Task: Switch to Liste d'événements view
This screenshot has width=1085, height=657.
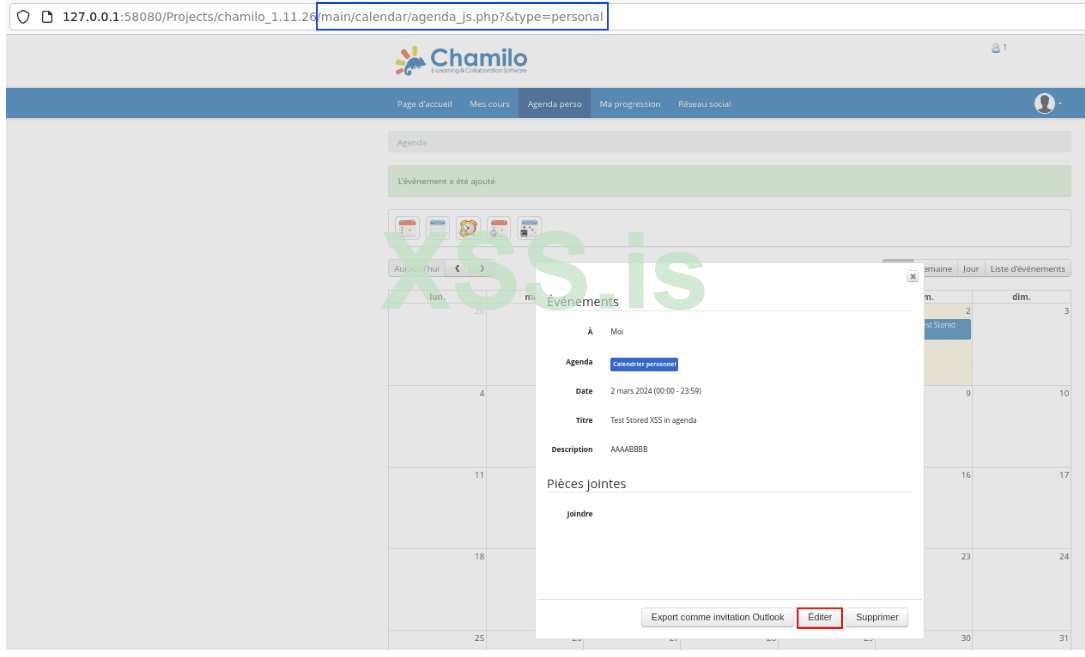Action: (1027, 269)
